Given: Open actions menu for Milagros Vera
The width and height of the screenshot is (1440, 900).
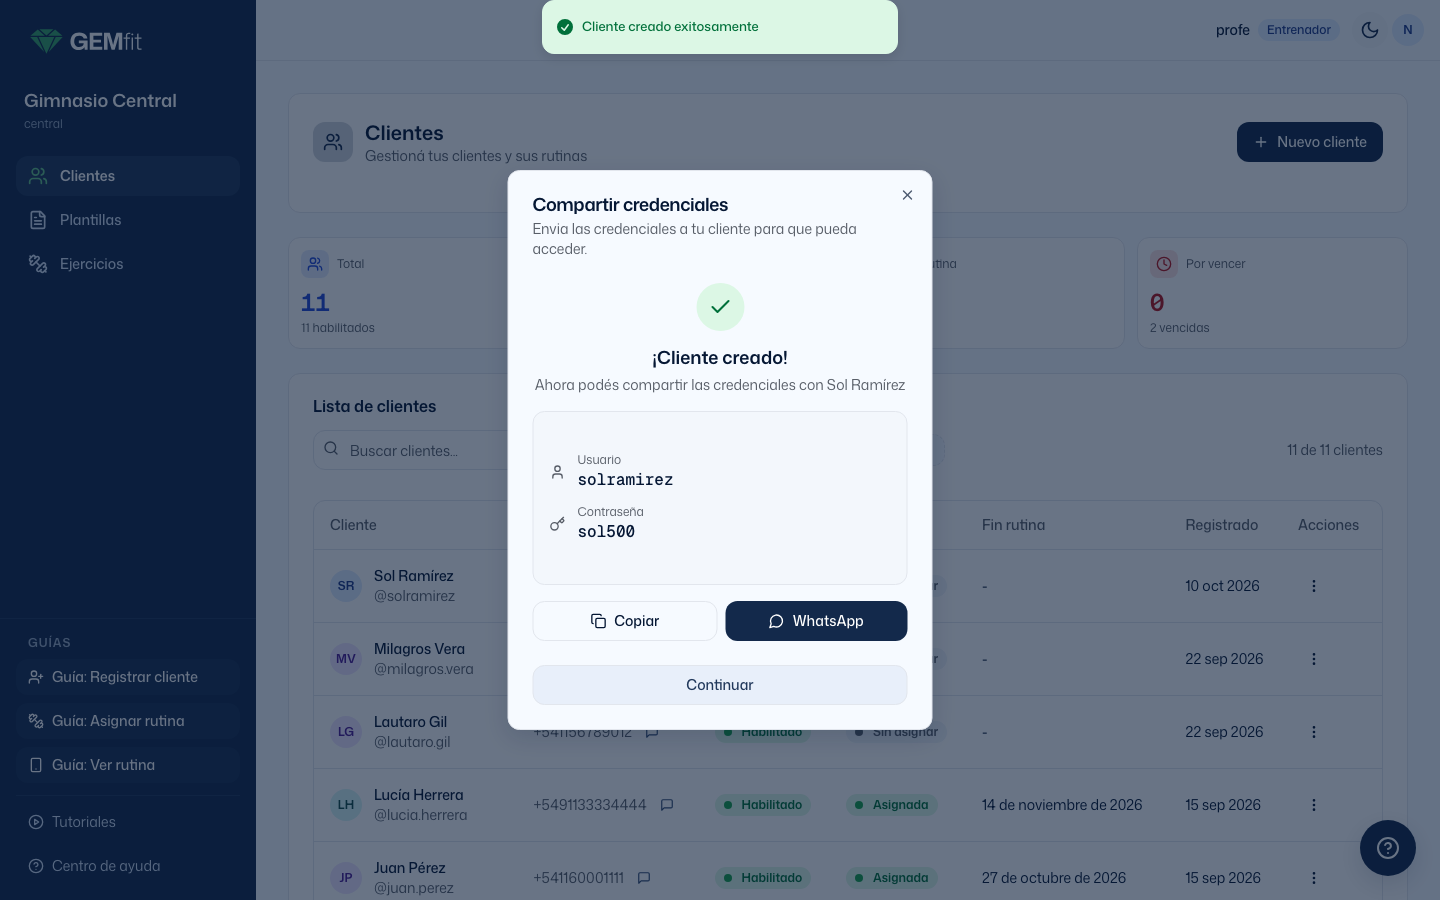Looking at the screenshot, I should (1314, 659).
